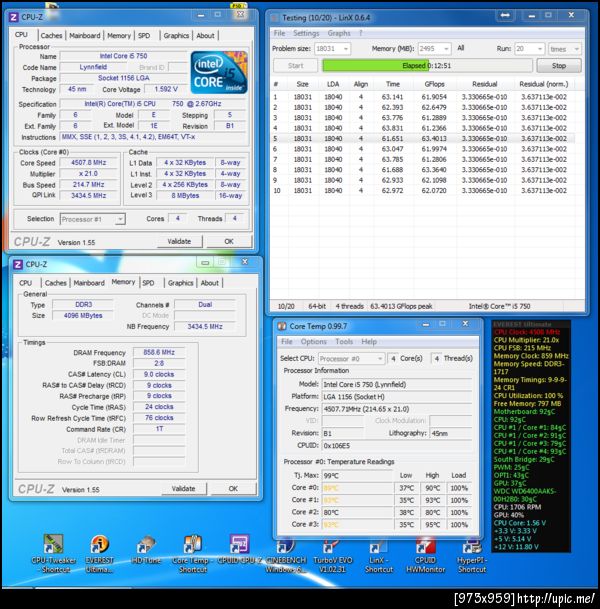Click Start button in LinX
The width and height of the screenshot is (600, 609).
point(296,66)
